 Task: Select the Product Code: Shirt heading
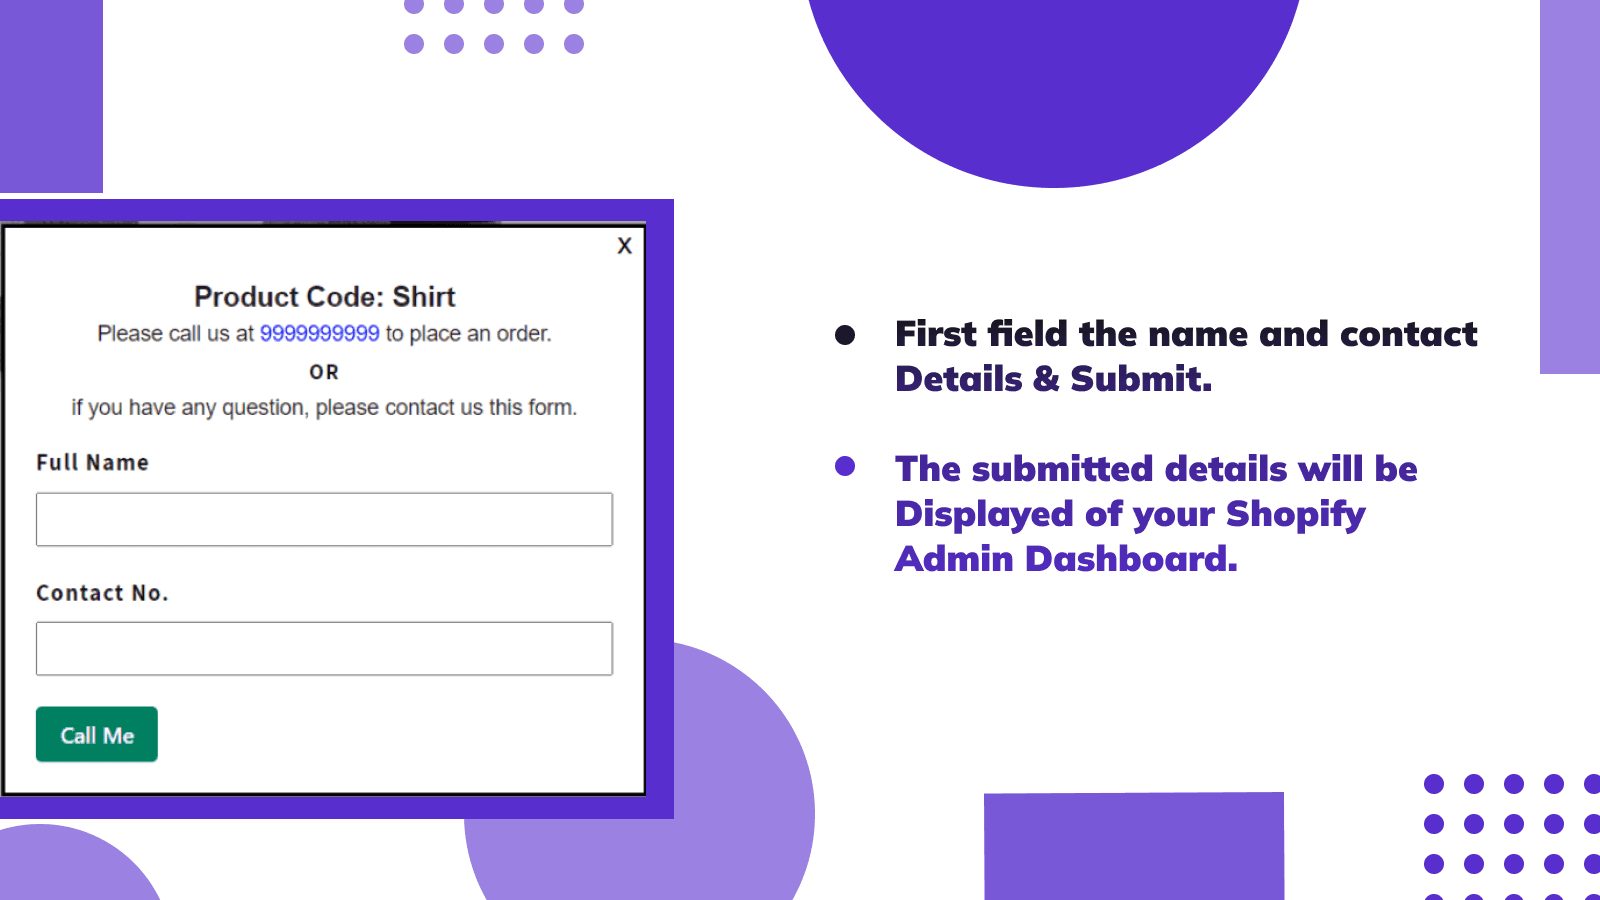(x=324, y=297)
